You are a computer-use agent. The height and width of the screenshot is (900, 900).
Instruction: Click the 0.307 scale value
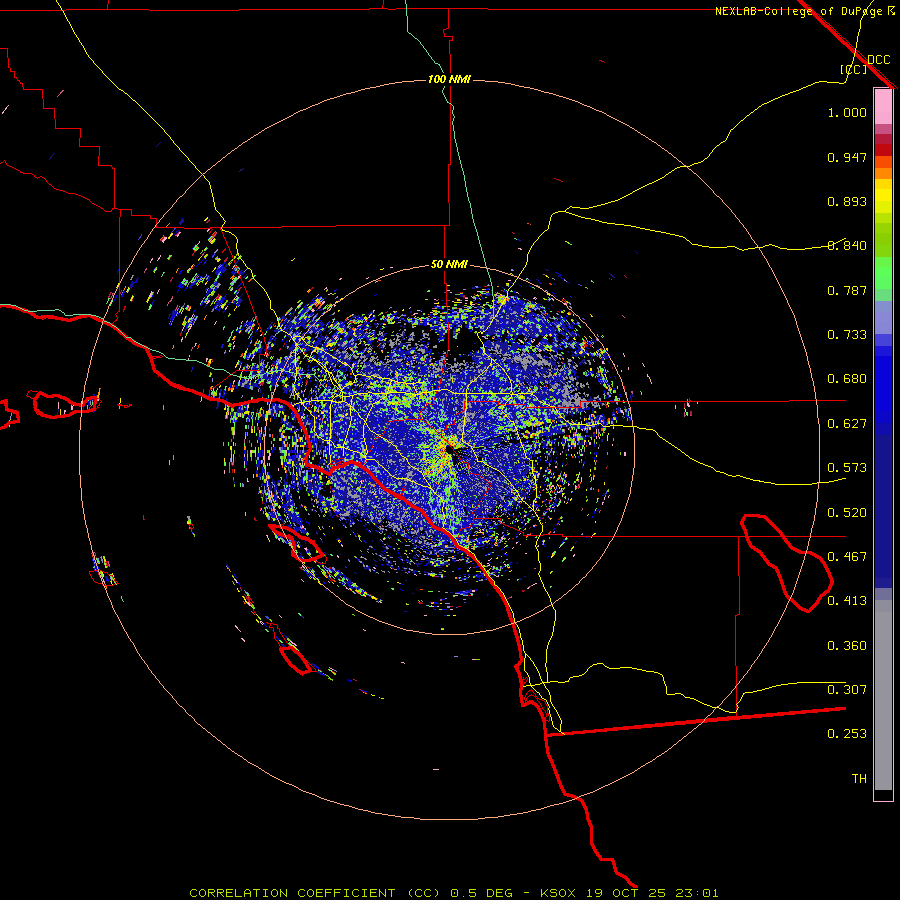[x=847, y=689]
